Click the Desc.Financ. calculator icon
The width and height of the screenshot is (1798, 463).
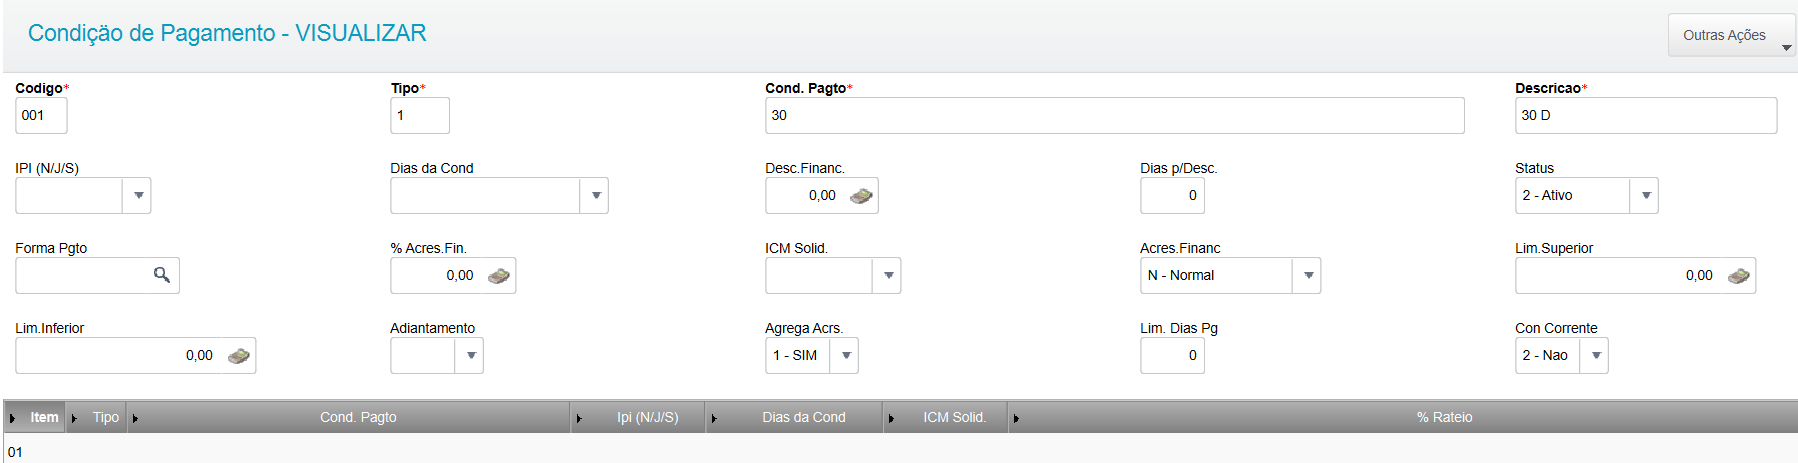coord(860,196)
